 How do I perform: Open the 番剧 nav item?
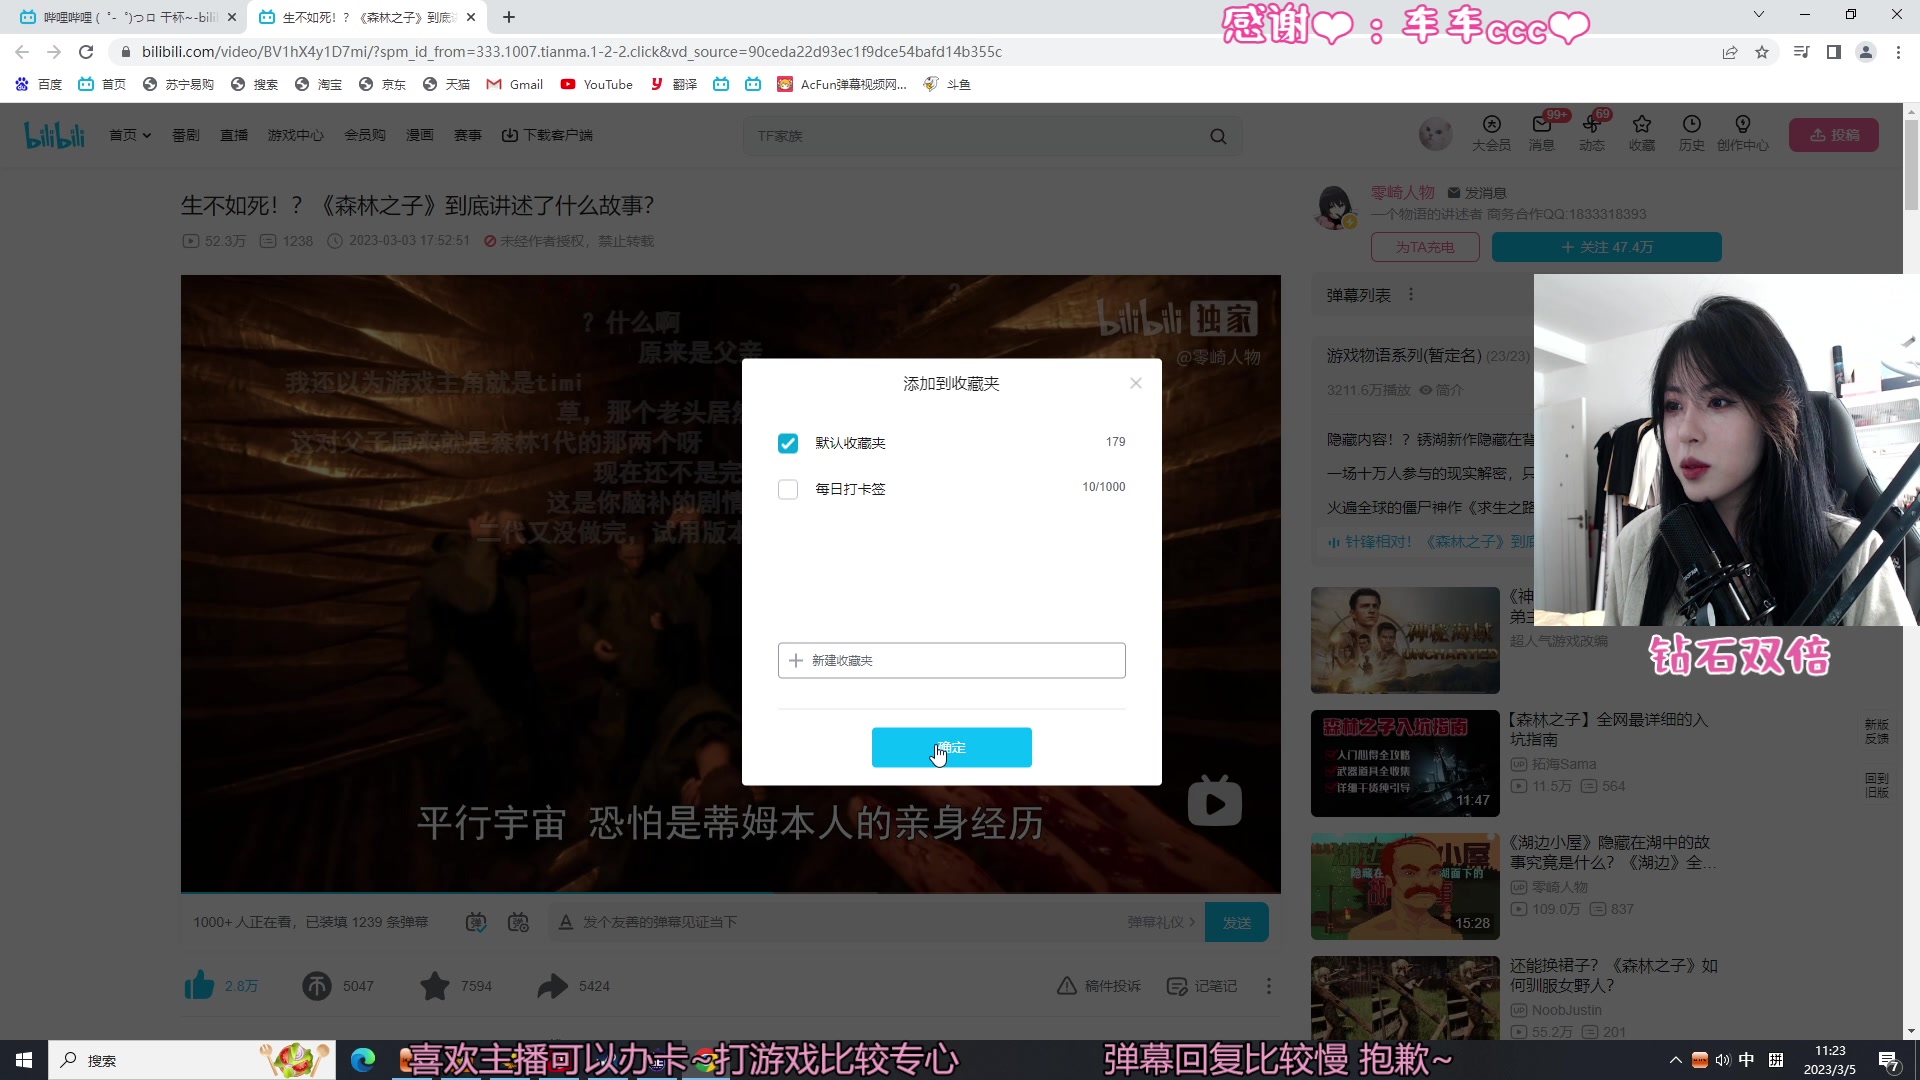pyautogui.click(x=186, y=135)
